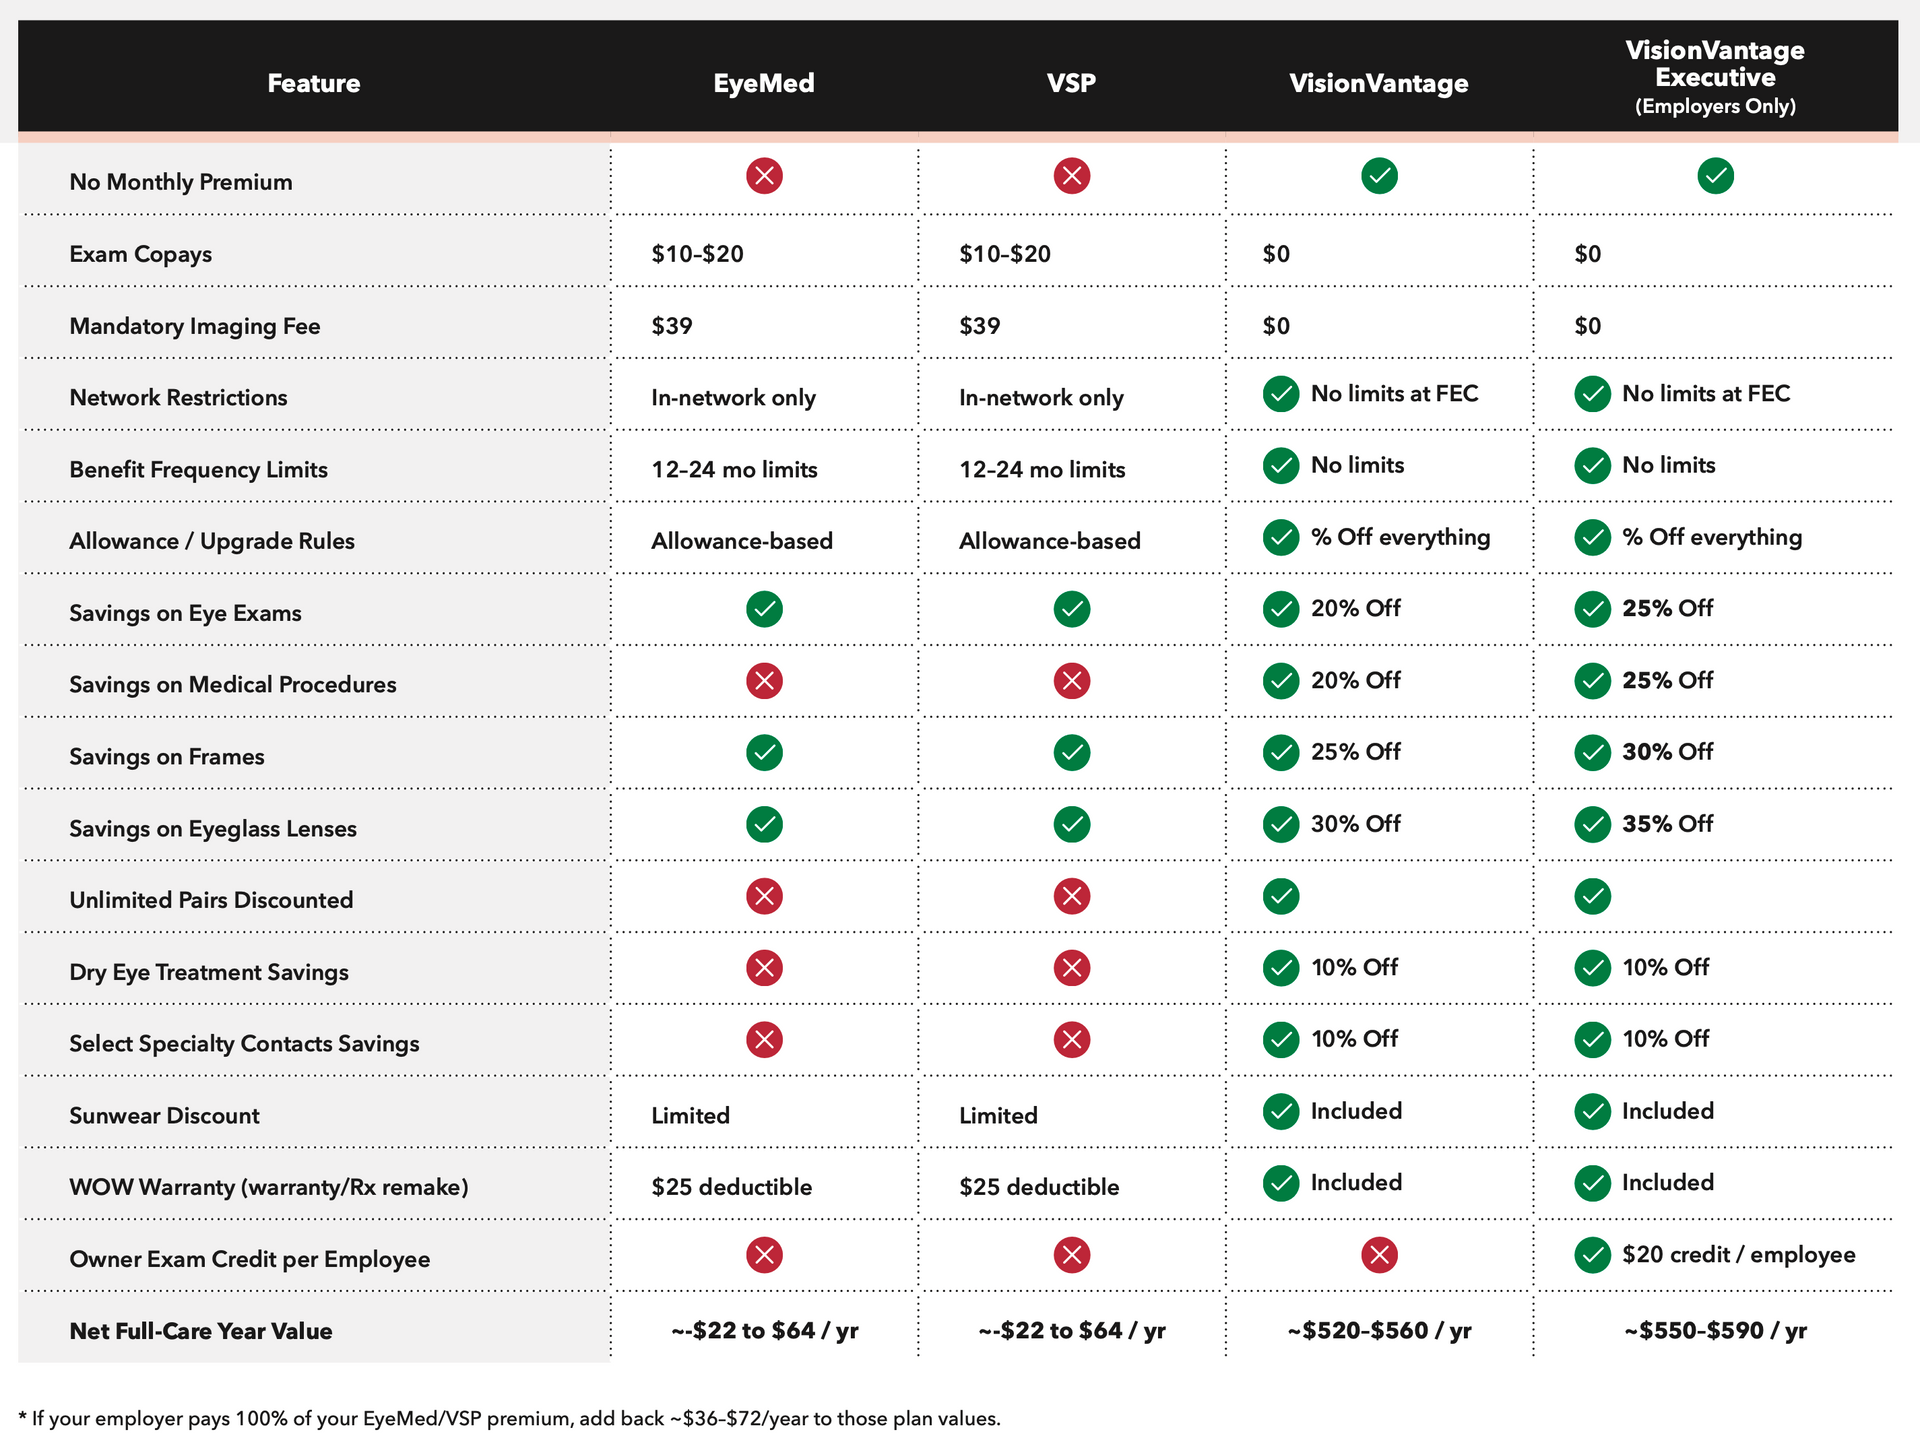Viewport: 1920px width, 1452px height.
Task: Click the Net Full-Care Year Value row label
Action: (x=200, y=1331)
